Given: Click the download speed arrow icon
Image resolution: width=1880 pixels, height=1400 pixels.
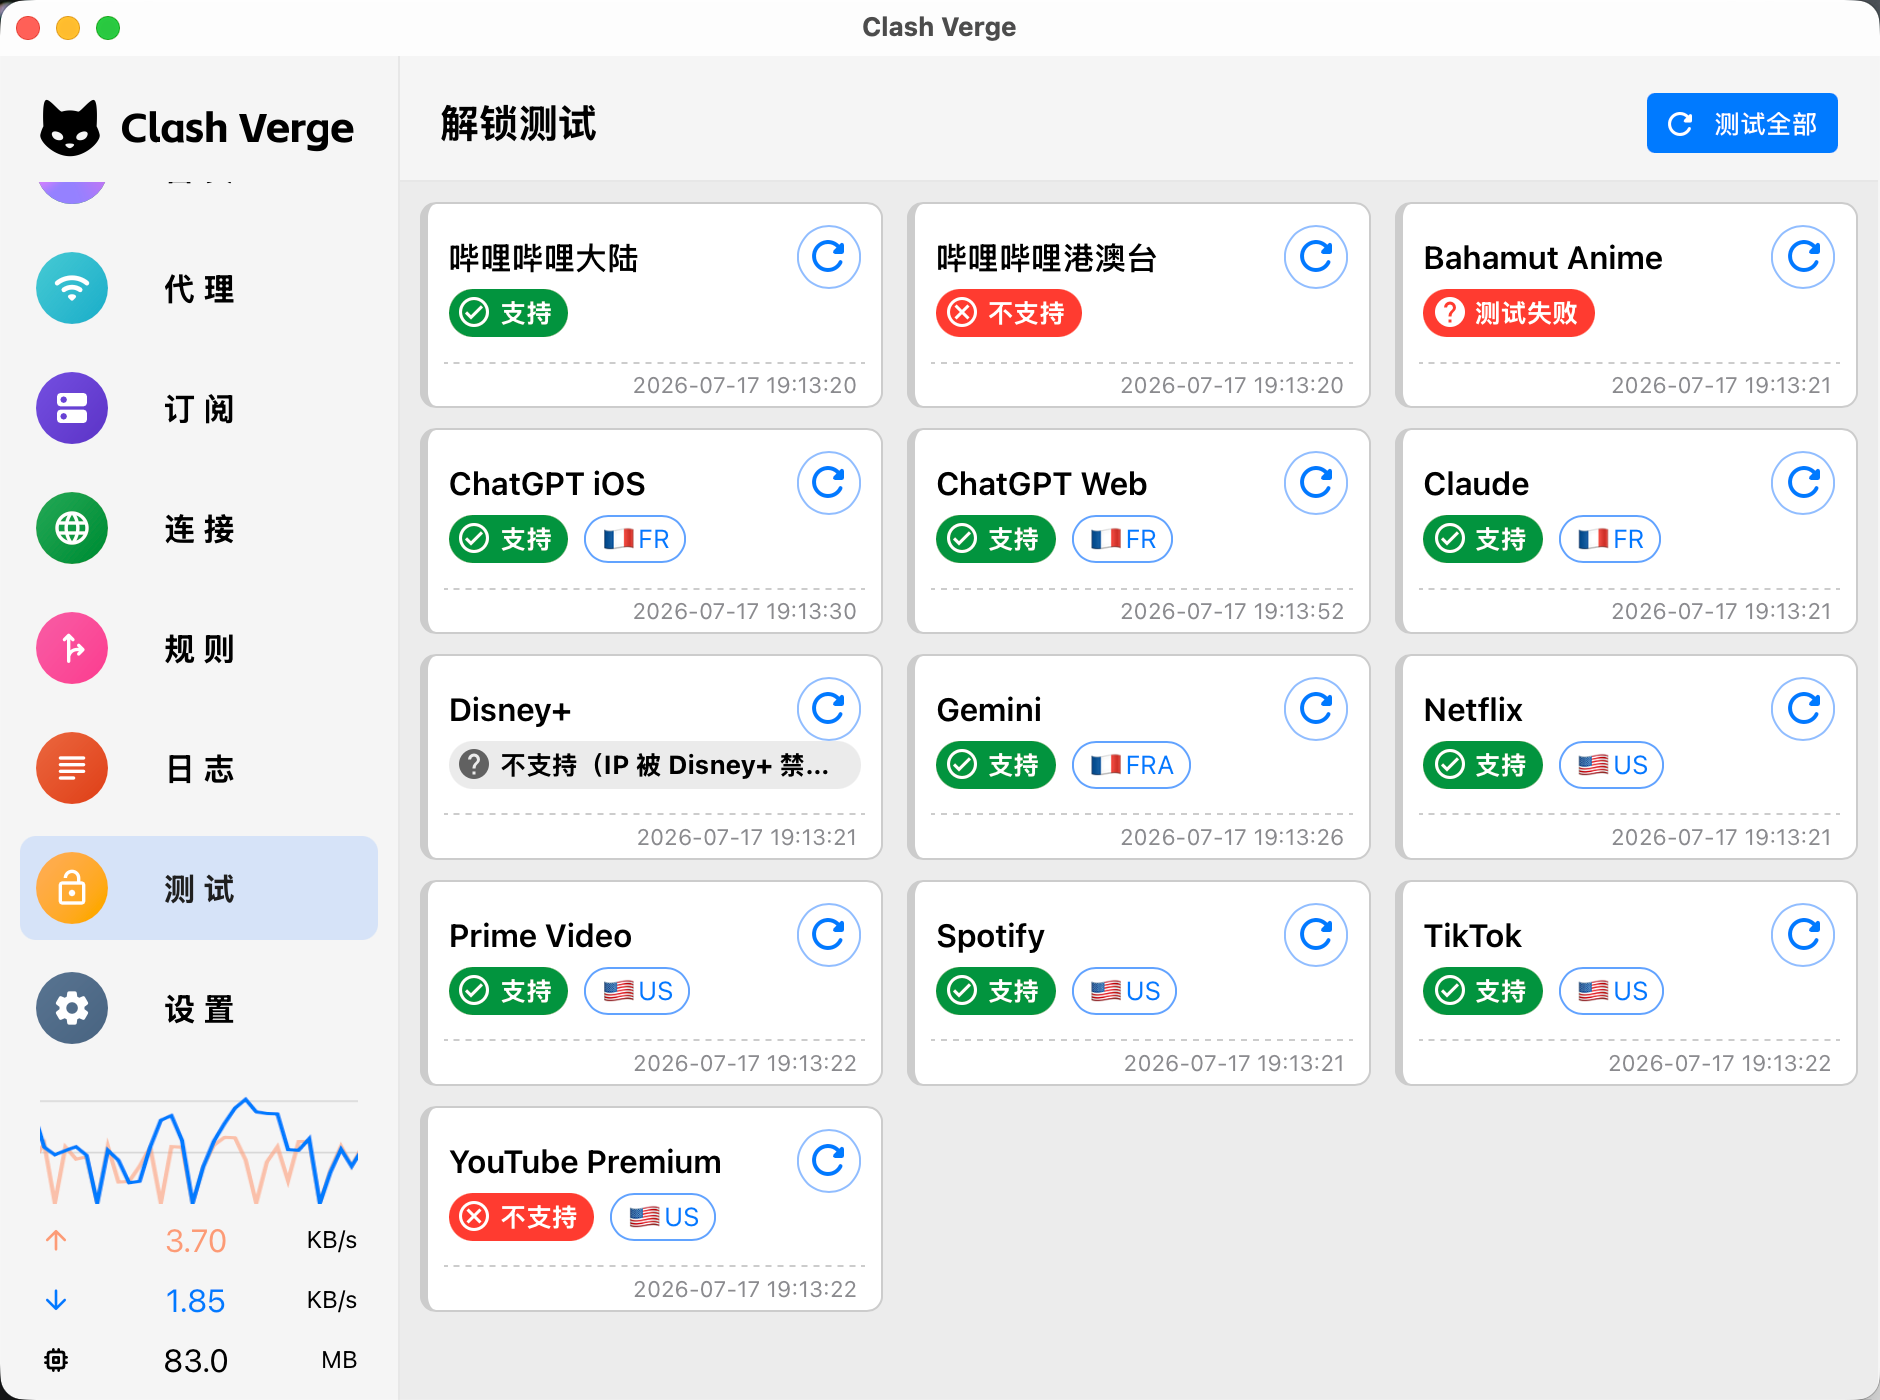Looking at the screenshot, I should pos(56,1300).
